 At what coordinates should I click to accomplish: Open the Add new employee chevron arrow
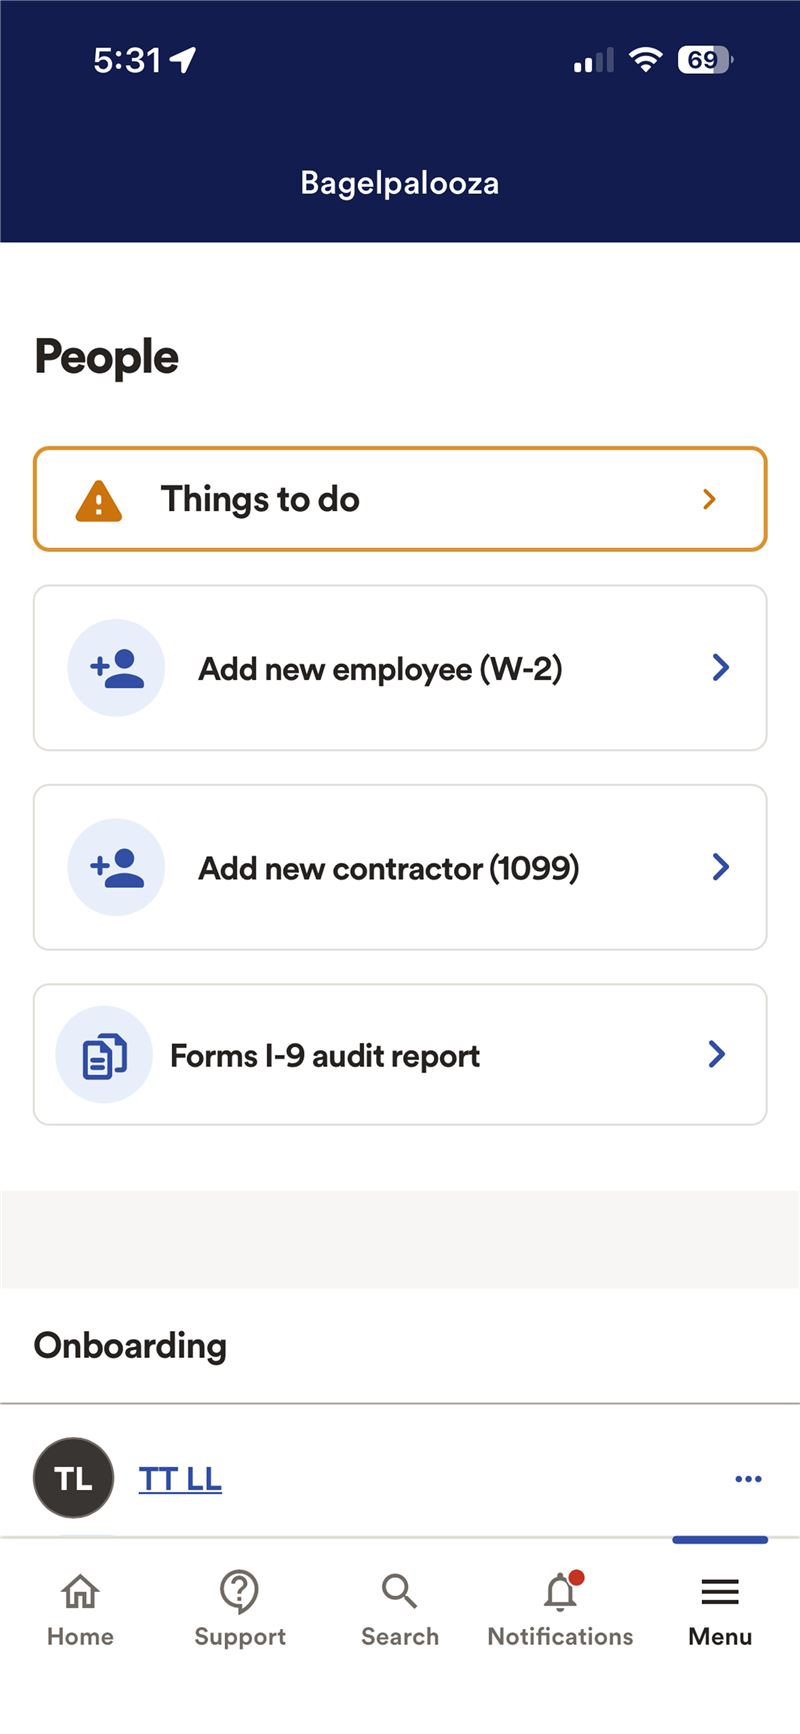click(720, 668)
